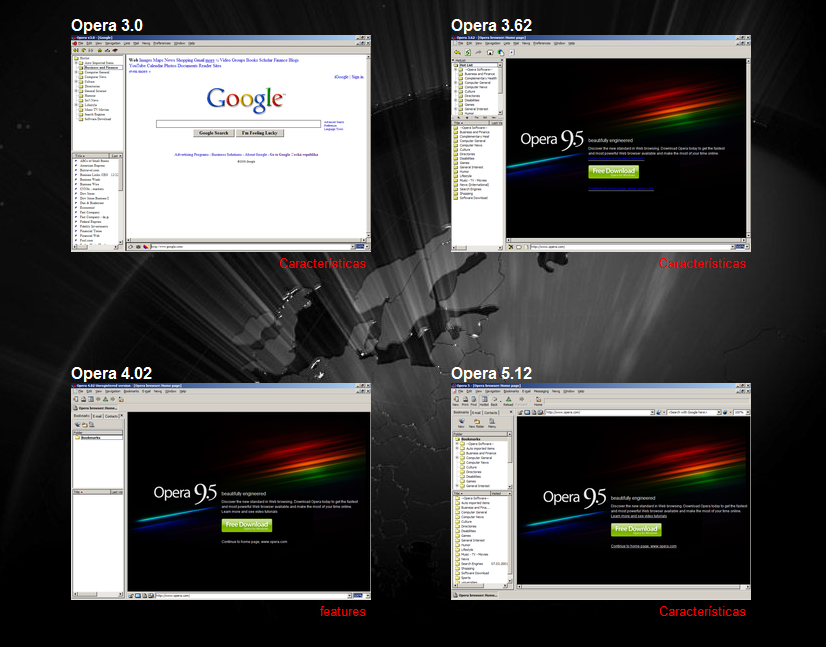Click the 'Opera 5.12' heading text
Viewport: 826px width, 647px height.
(491, 373)
